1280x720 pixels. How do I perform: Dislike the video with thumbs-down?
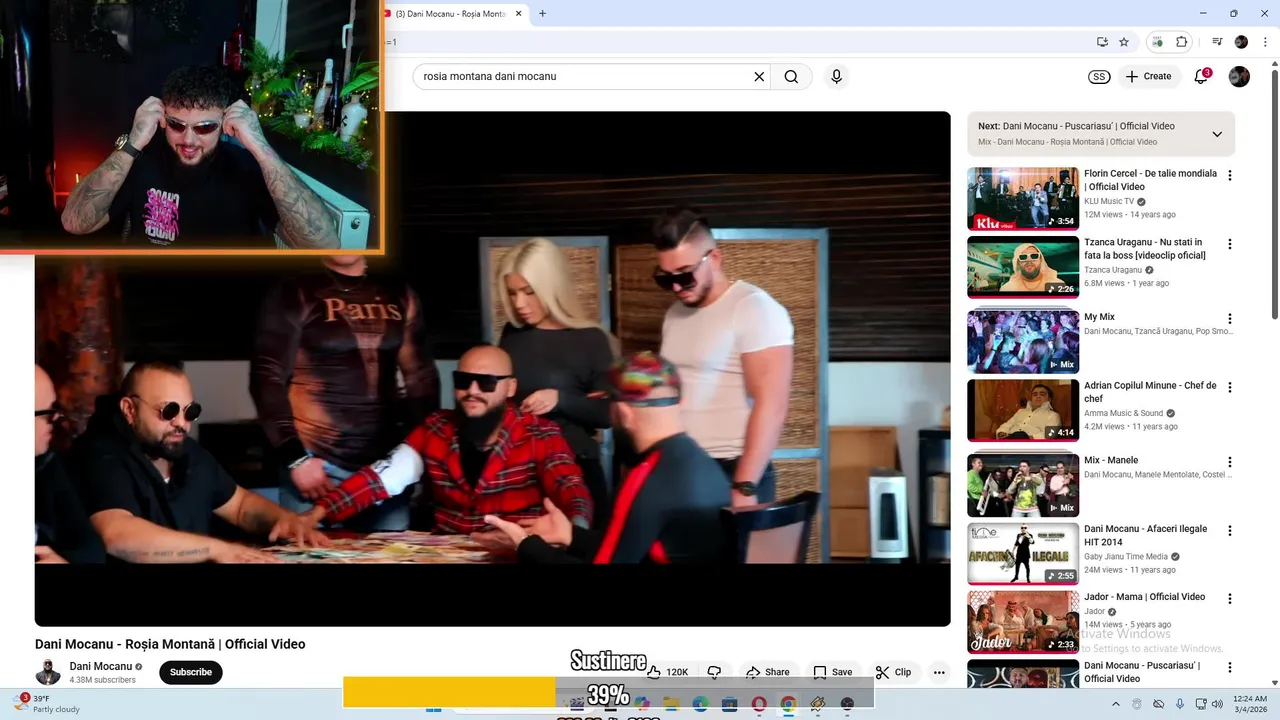click(x=714, y=672)
